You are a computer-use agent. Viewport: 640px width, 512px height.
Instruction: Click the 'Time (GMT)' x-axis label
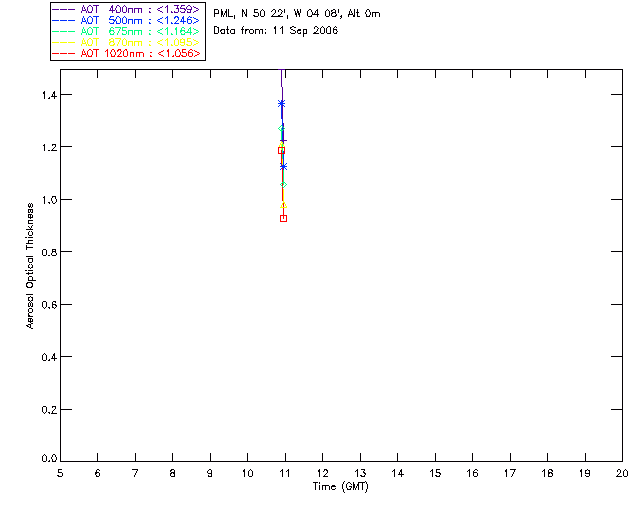tap(341, 487)
